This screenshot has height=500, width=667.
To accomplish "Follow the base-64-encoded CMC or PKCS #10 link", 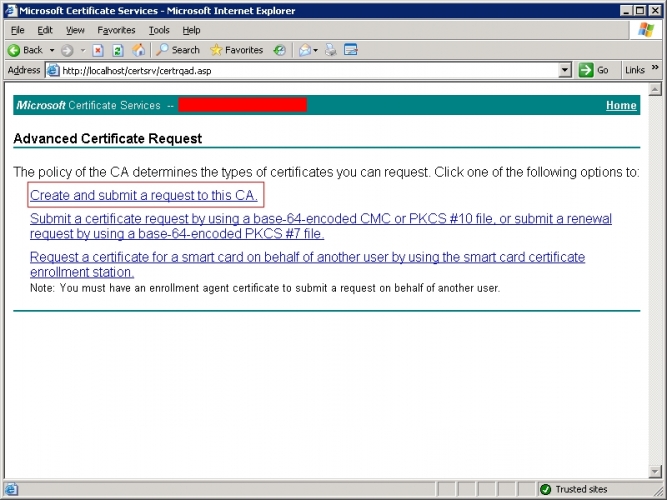I will point(321,226).
